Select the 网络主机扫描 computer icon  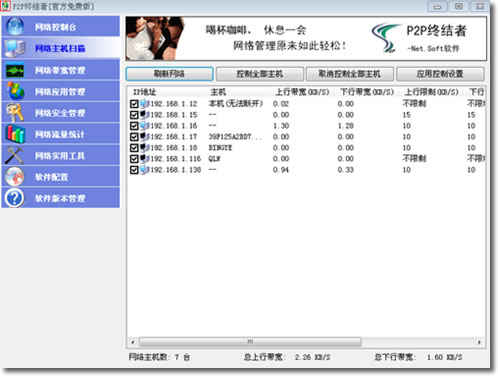pyautogui.click(x=15, y=48)
